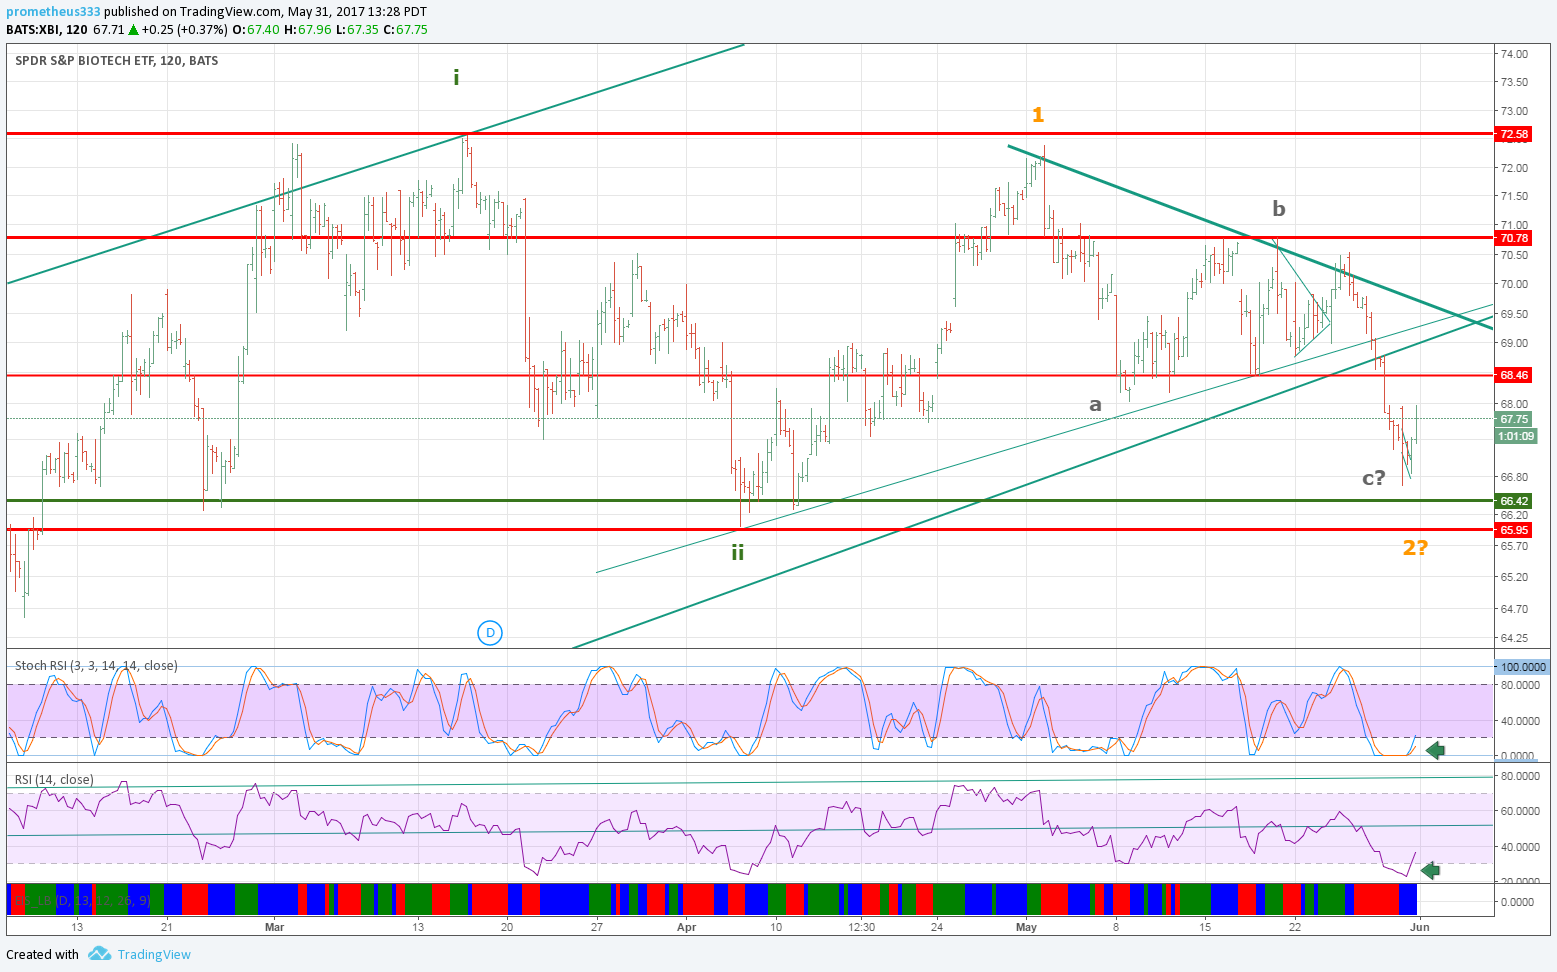Click the SPDR S&P BIOTECH ETF chart title

pos(117,61)
